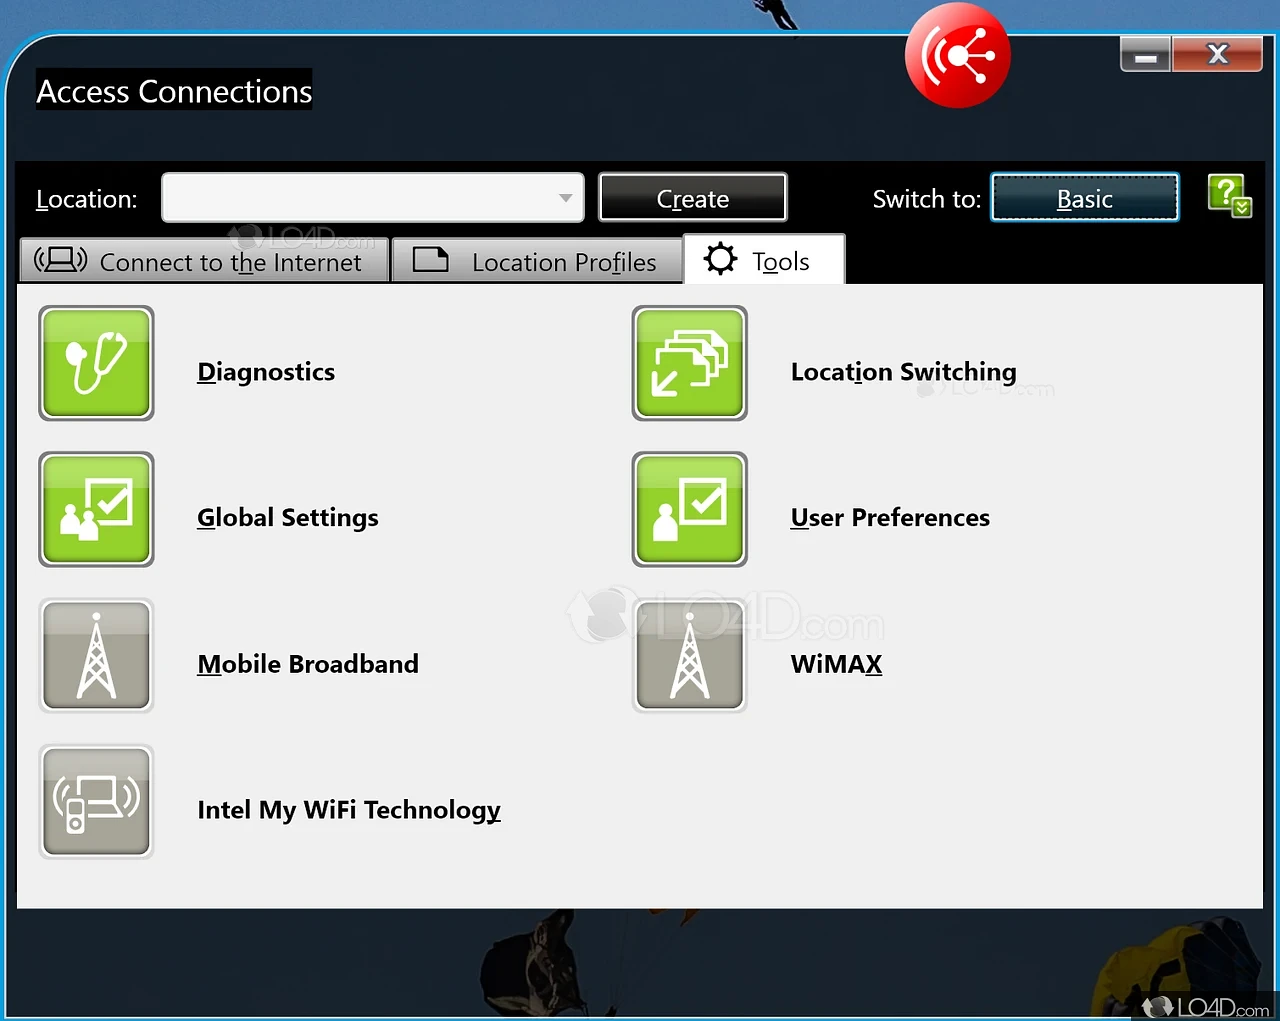Click the gear icon on Tools tab

click(x=720, y=259)
